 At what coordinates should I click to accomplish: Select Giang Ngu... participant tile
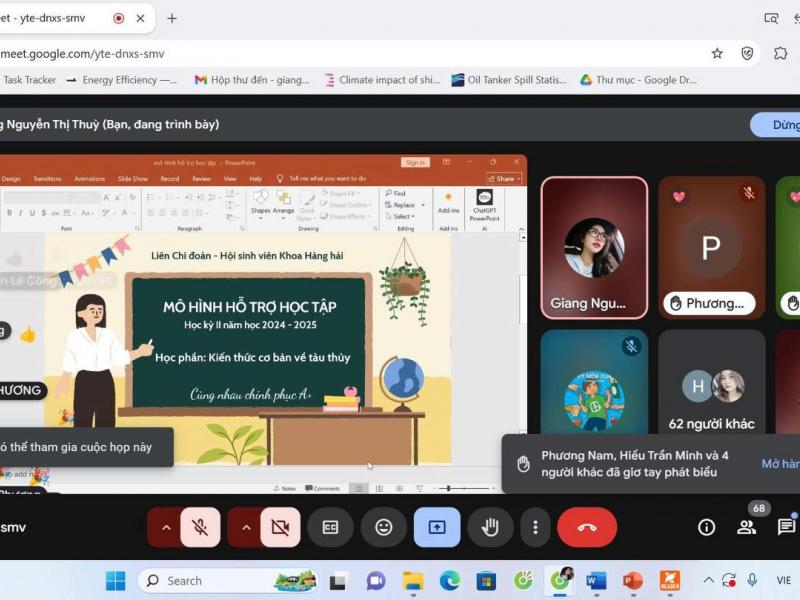[x=594, y=248]
